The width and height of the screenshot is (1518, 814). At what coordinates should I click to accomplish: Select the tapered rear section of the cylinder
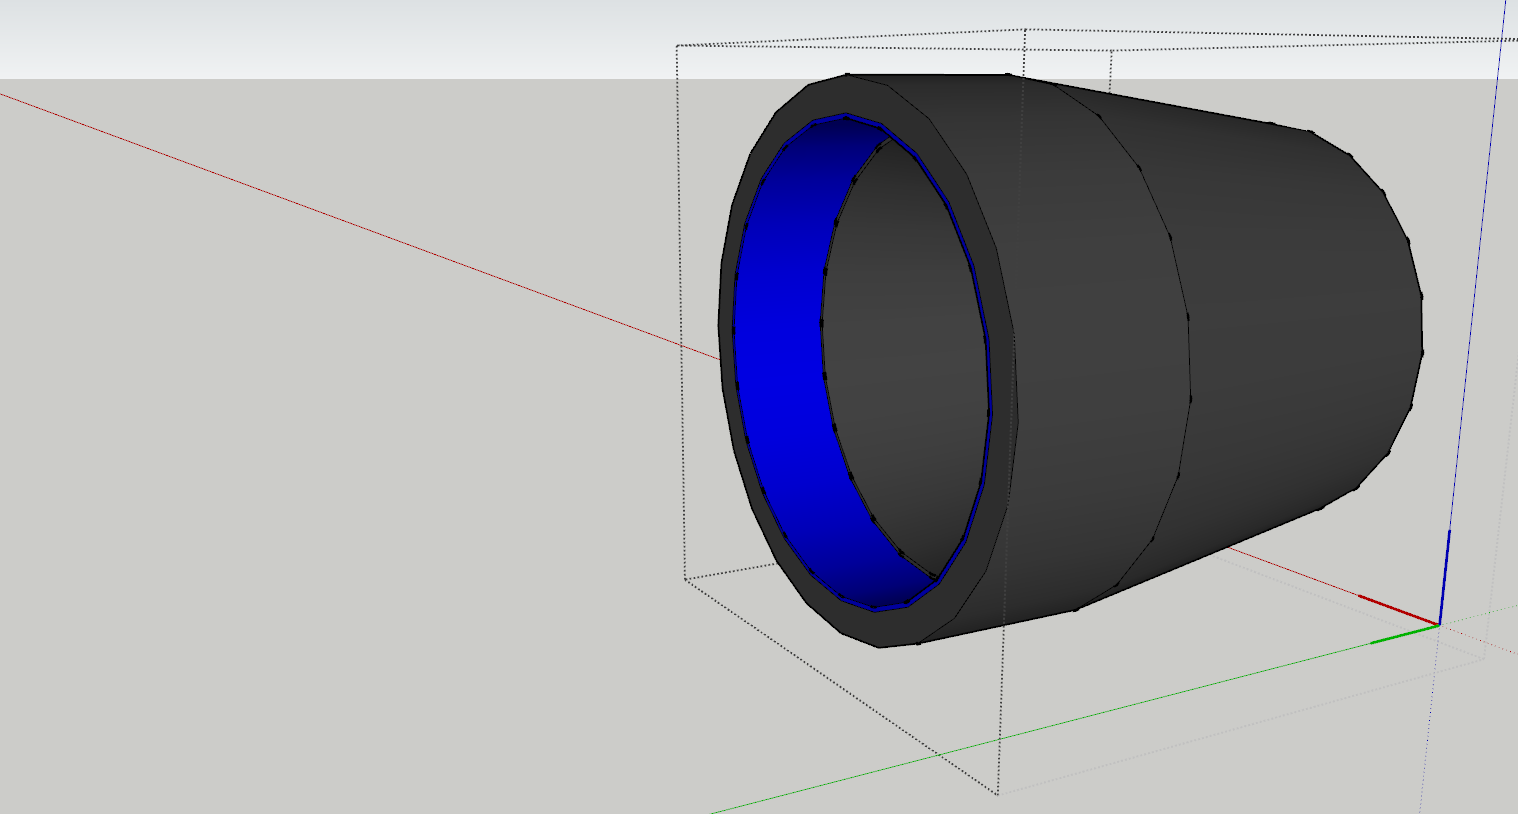(x=1300, y=330)
